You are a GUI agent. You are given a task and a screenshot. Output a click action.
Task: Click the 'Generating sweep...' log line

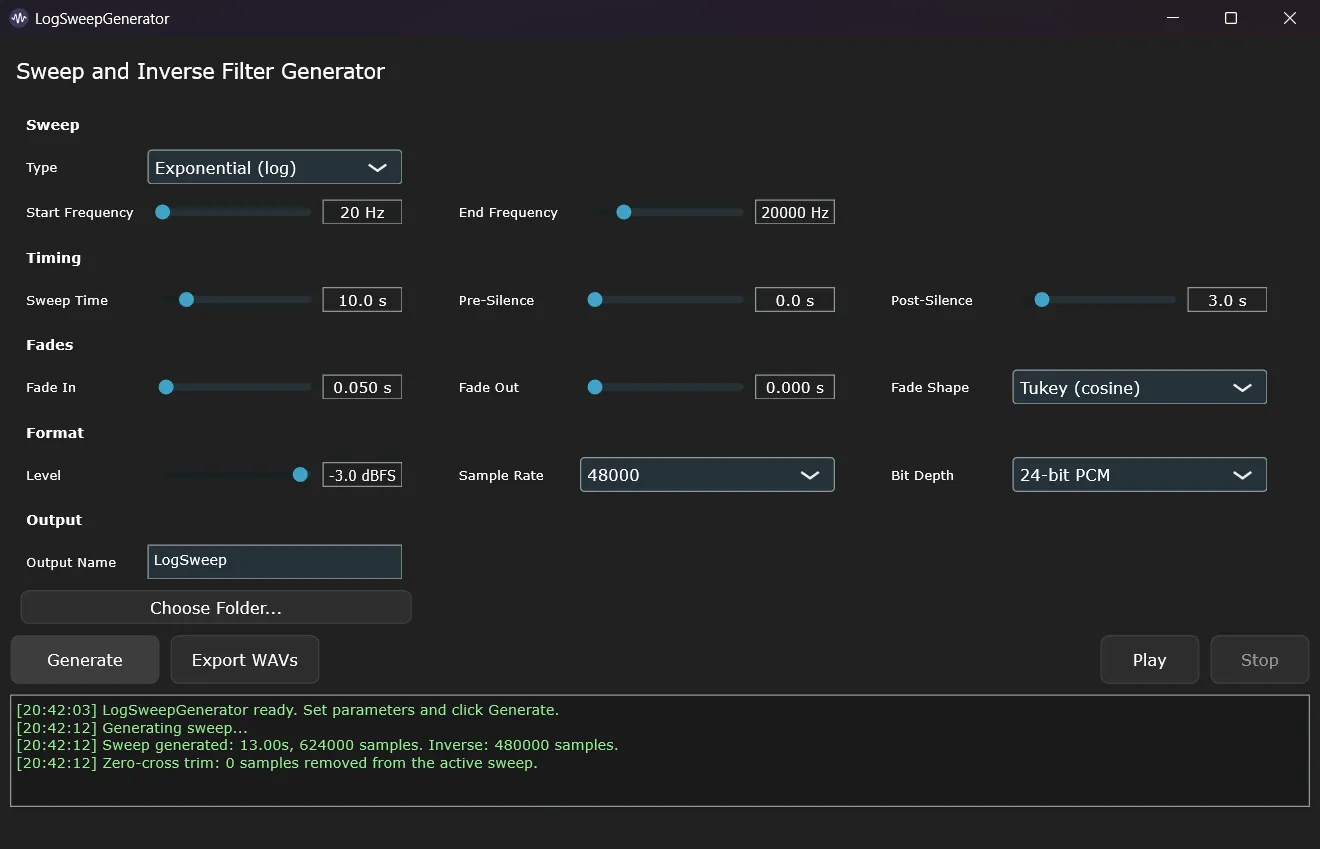(132, 728)
